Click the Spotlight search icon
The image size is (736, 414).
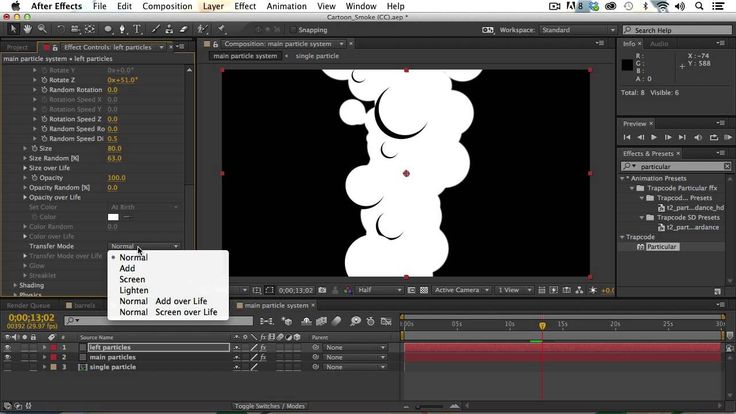pos(699,6)
